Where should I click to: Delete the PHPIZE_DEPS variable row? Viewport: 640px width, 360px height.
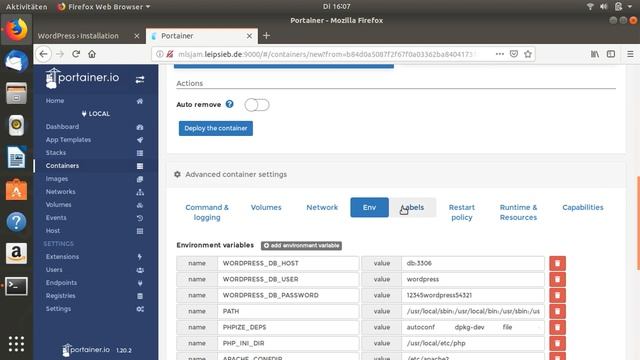click(557, 327)
